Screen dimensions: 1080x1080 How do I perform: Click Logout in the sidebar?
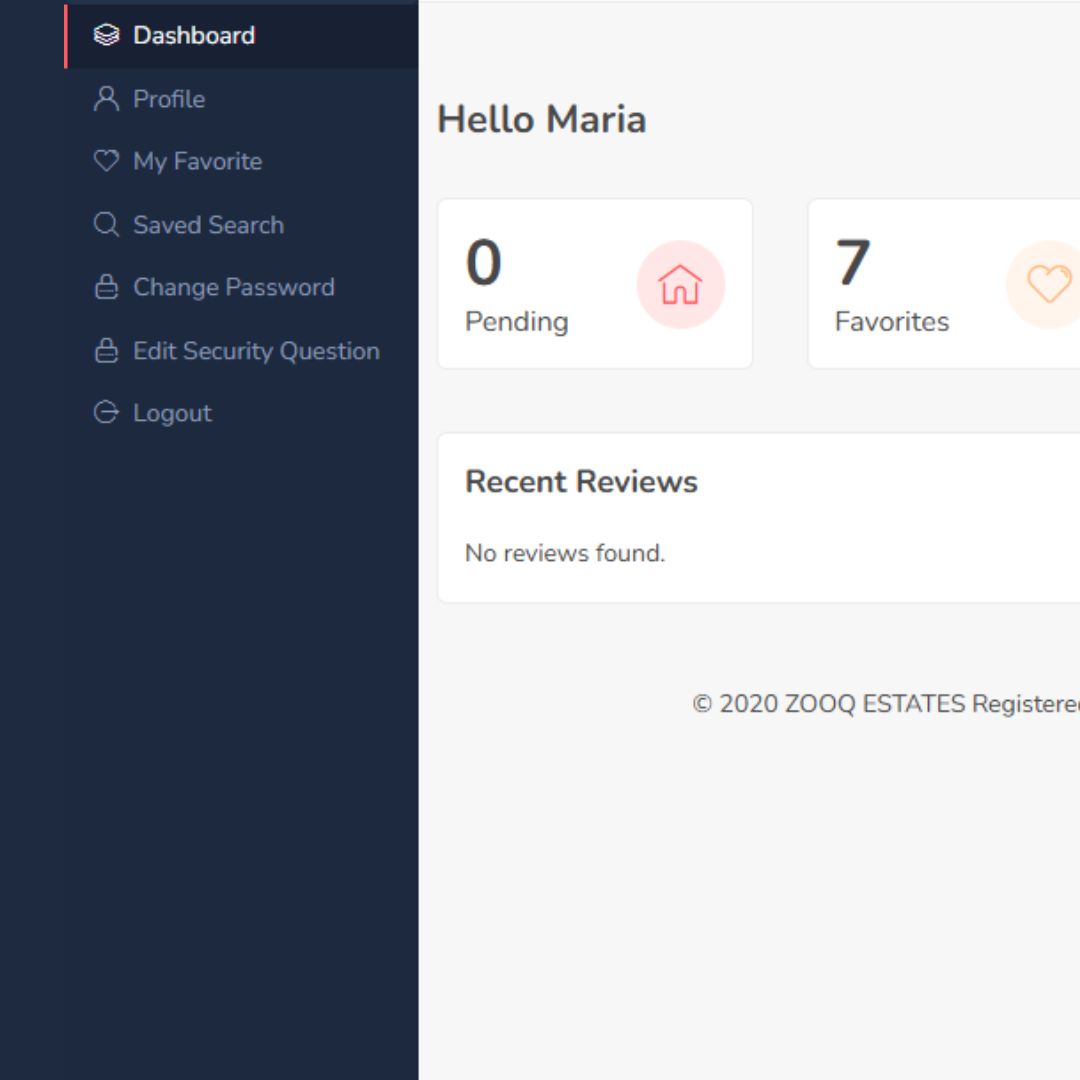point(171,413)
